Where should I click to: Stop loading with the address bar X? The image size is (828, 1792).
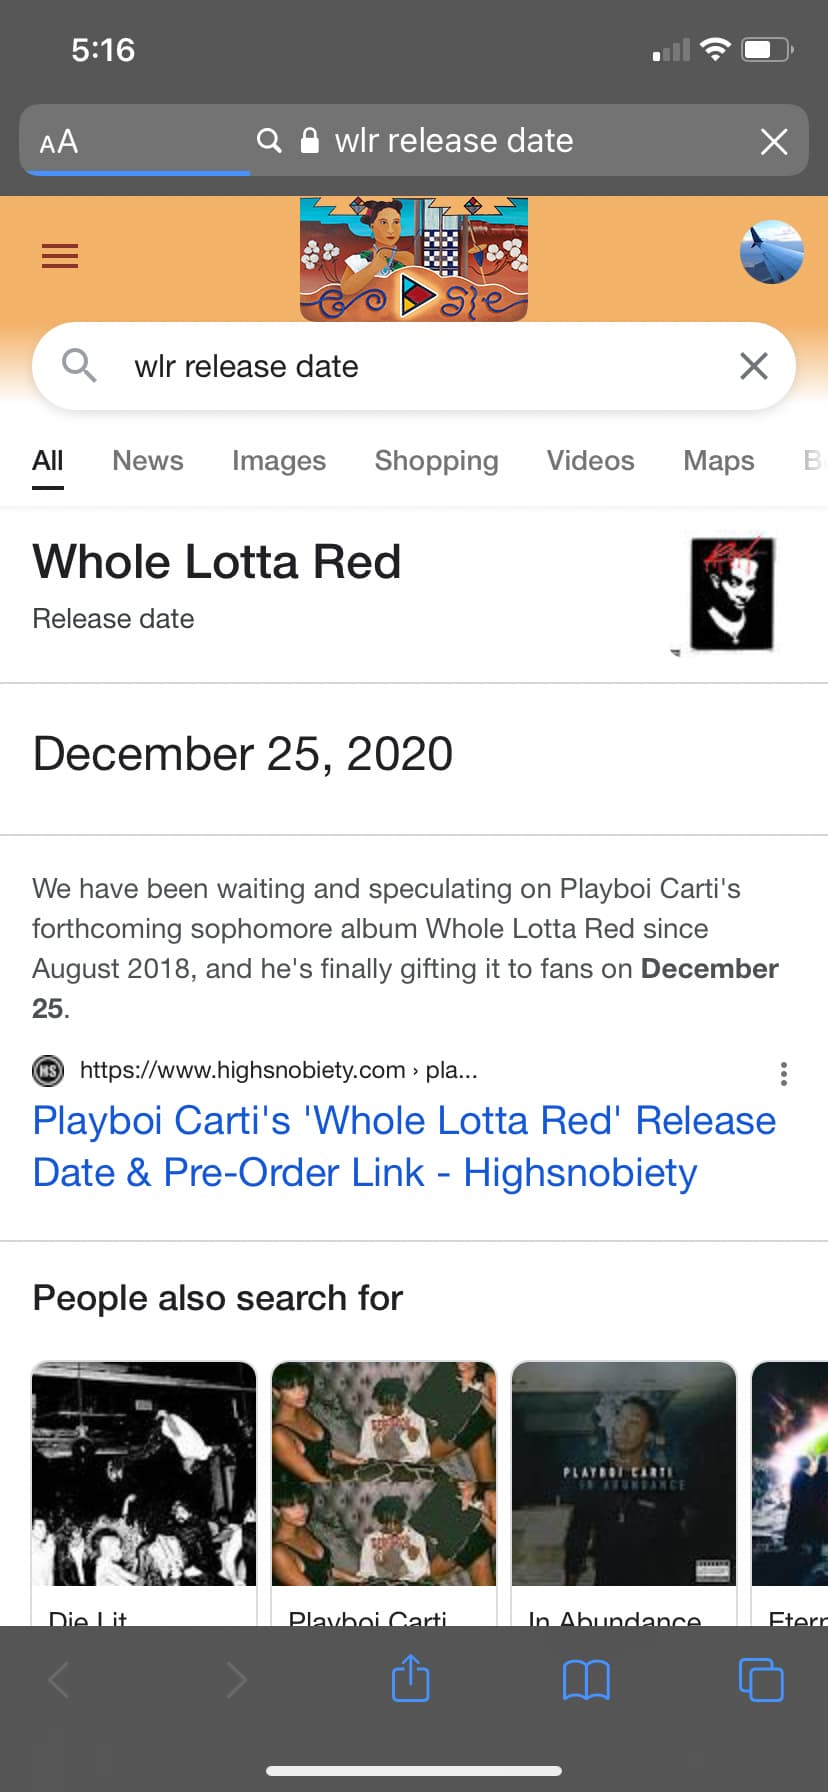click(x=773, y=142)
